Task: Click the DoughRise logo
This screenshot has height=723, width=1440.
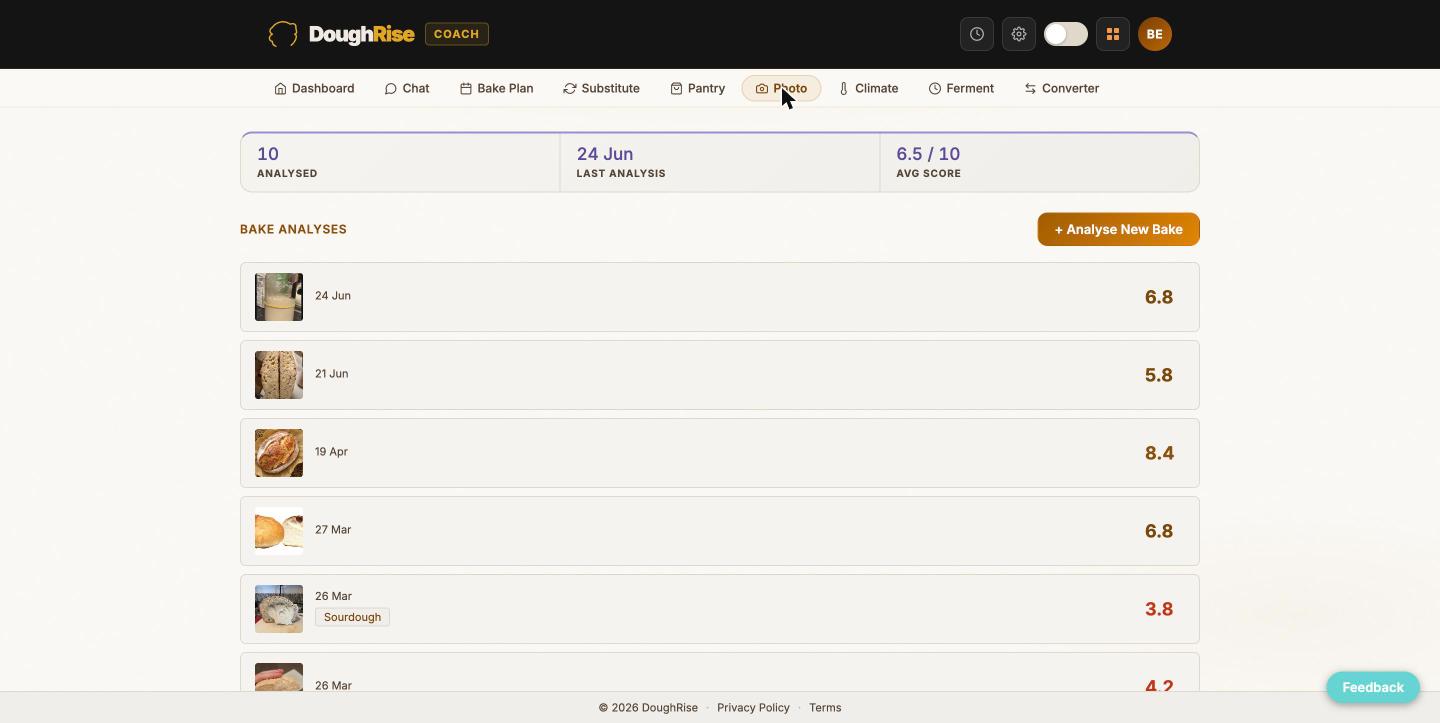Action: click(x=341, y=34)
